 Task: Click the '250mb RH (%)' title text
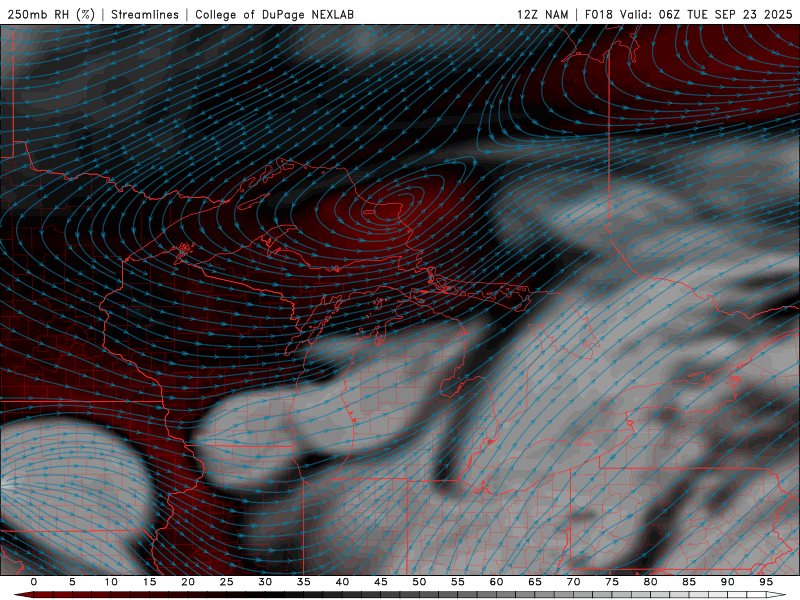pos(51,15)
